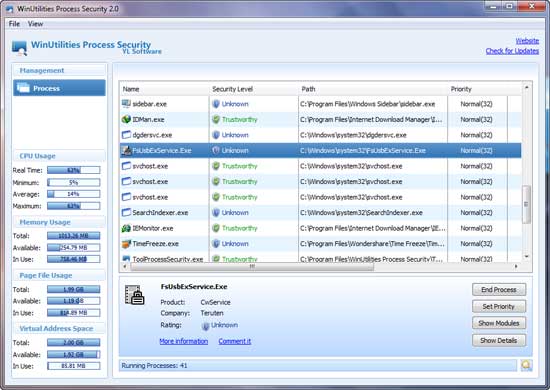Viewport: 550px width, 390px height.
Task: Select the IEMonitor.exe process name
Action: pos(153,228)
